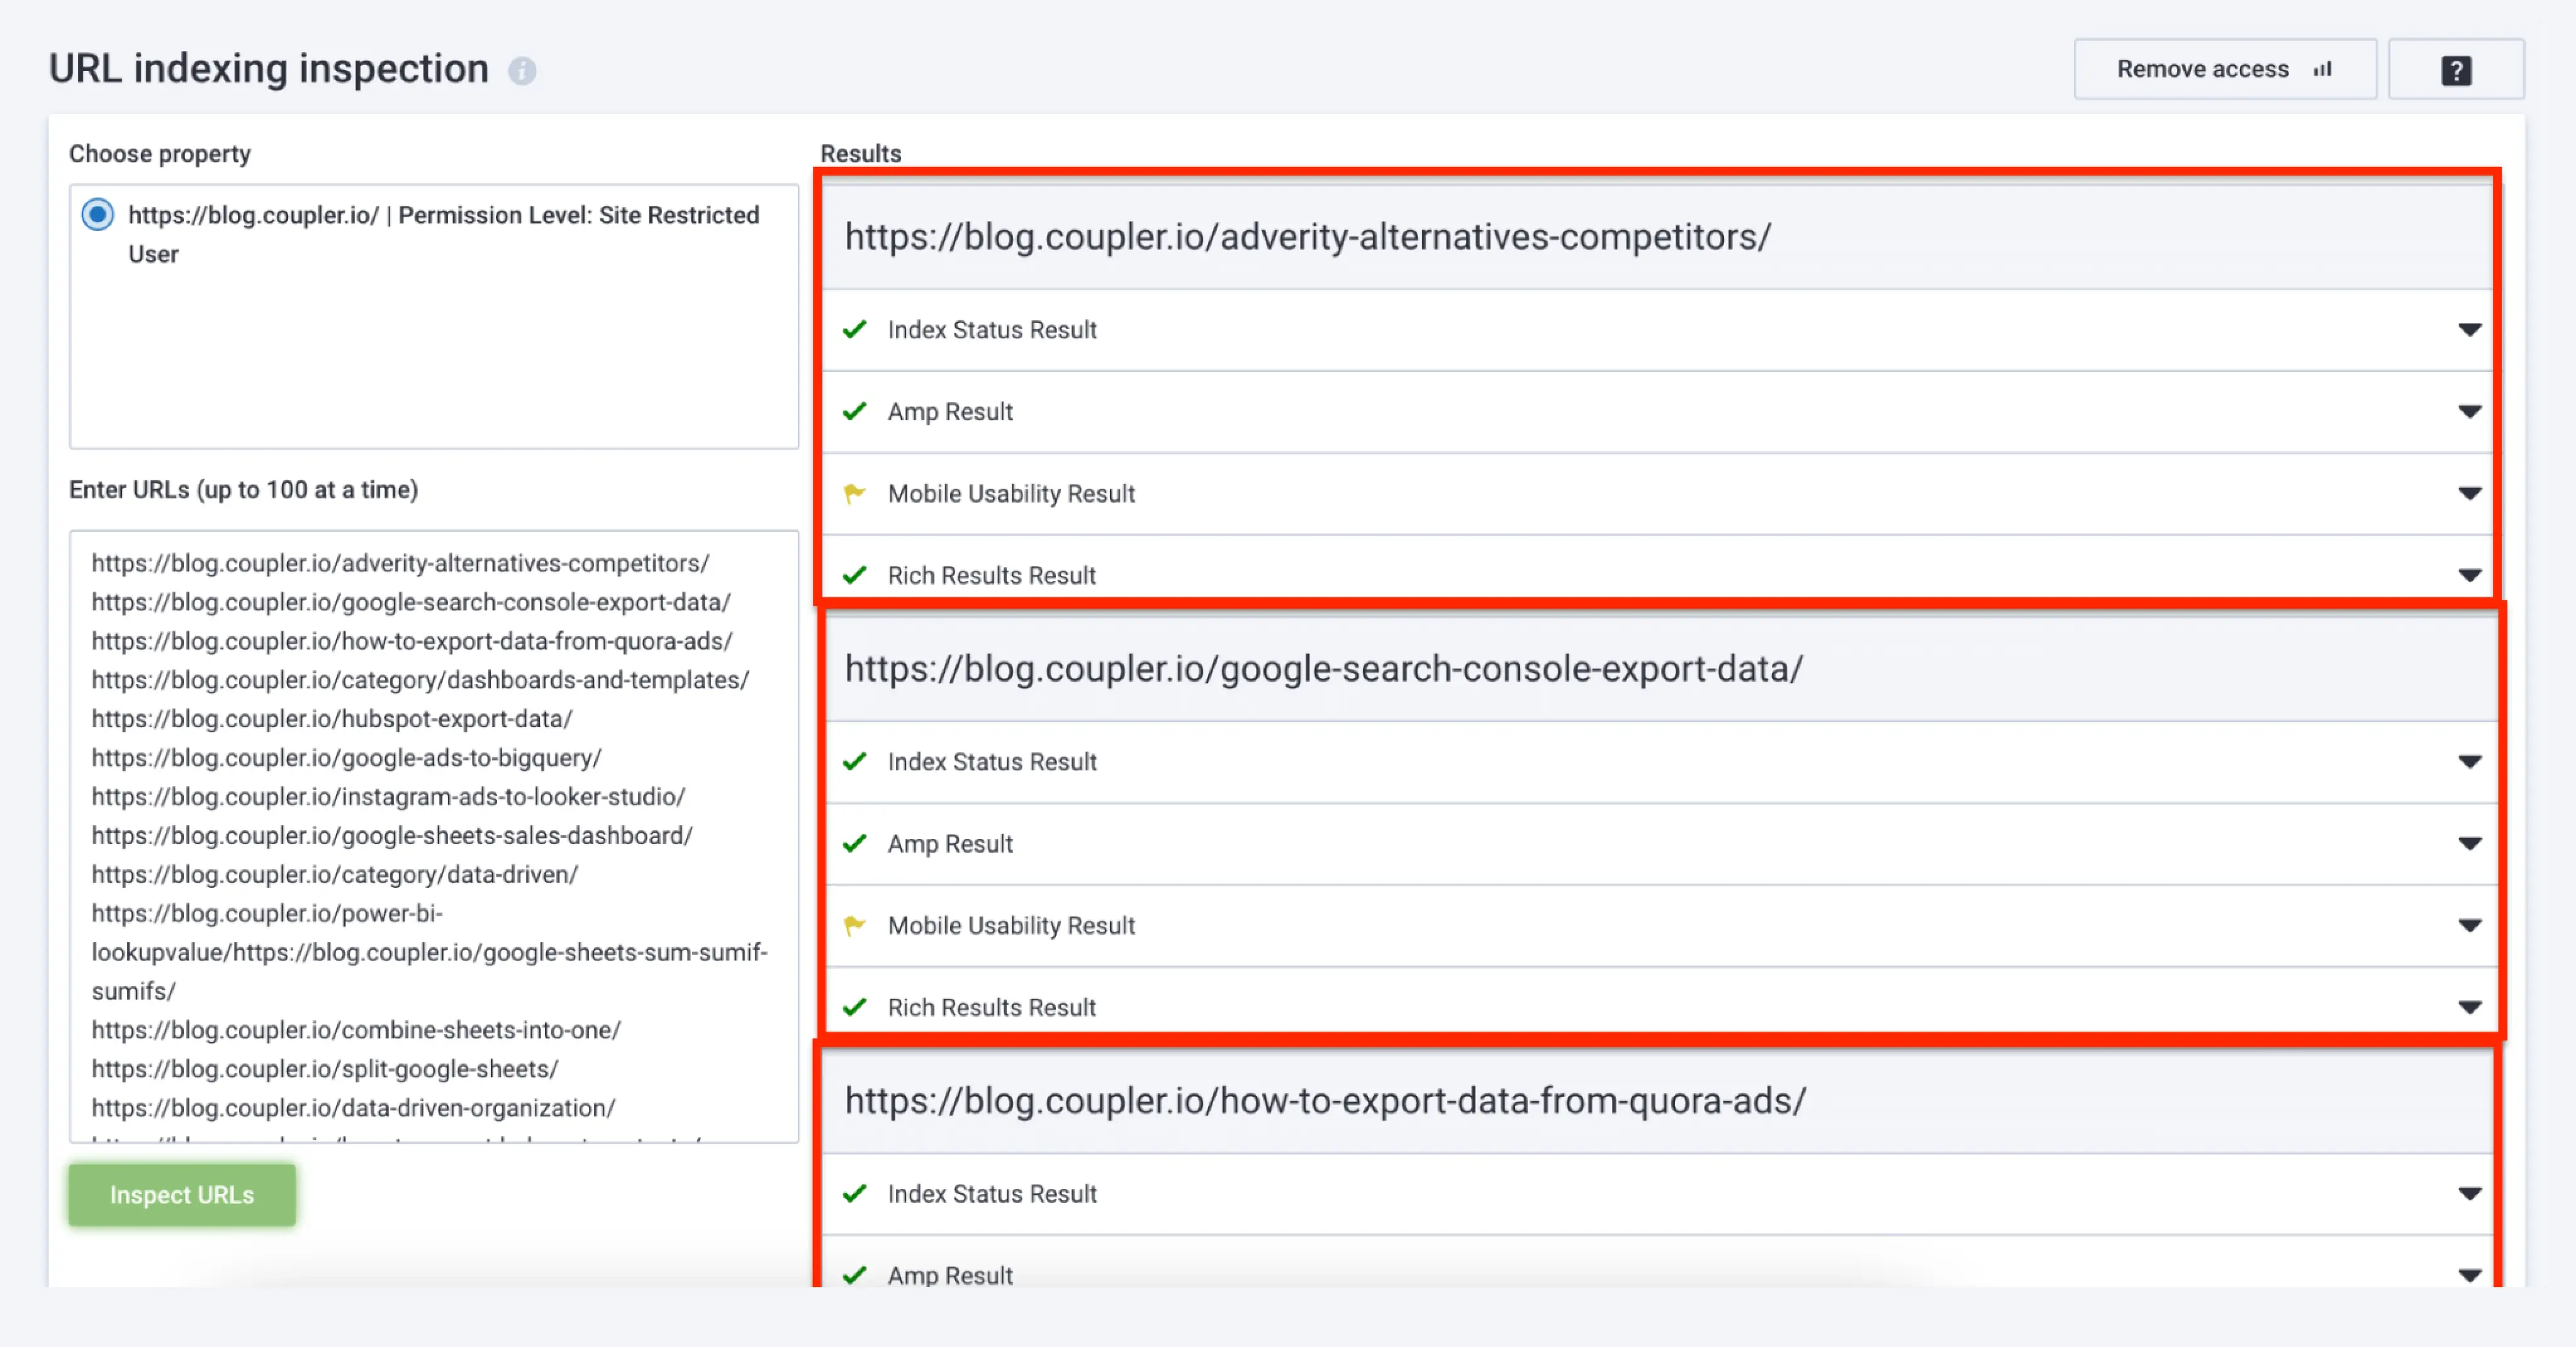Click the category/dashboards-and-templates URL line
2576x1347 pixels.
(420, 680)
